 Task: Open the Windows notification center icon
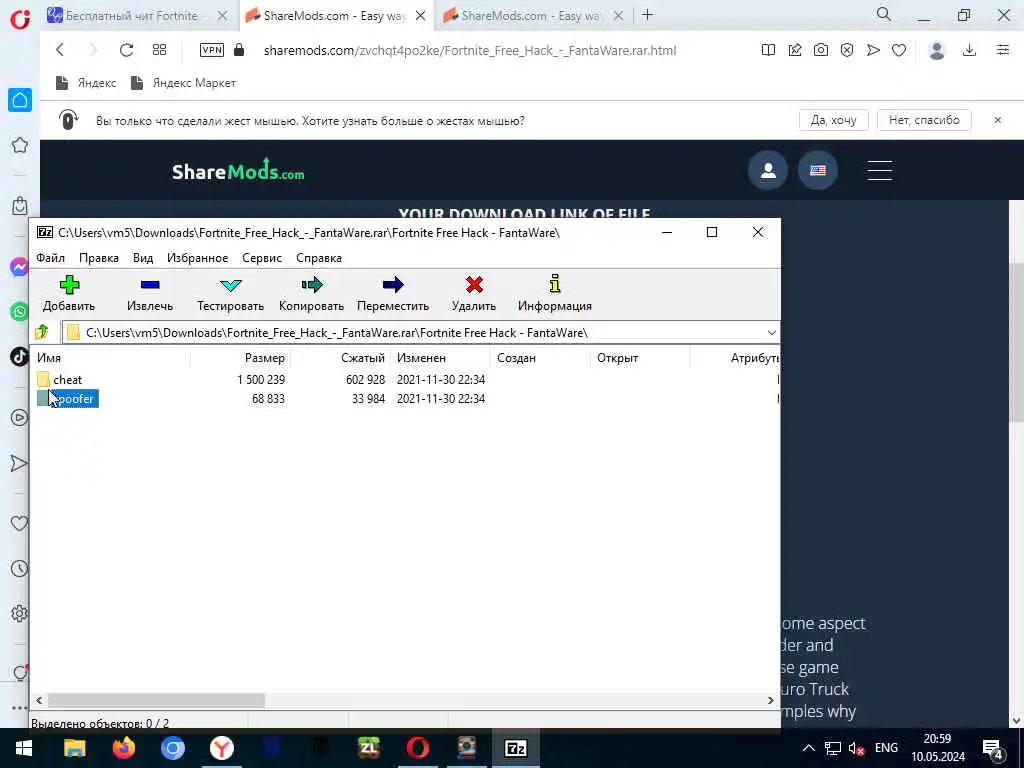[x=993, y=748]
